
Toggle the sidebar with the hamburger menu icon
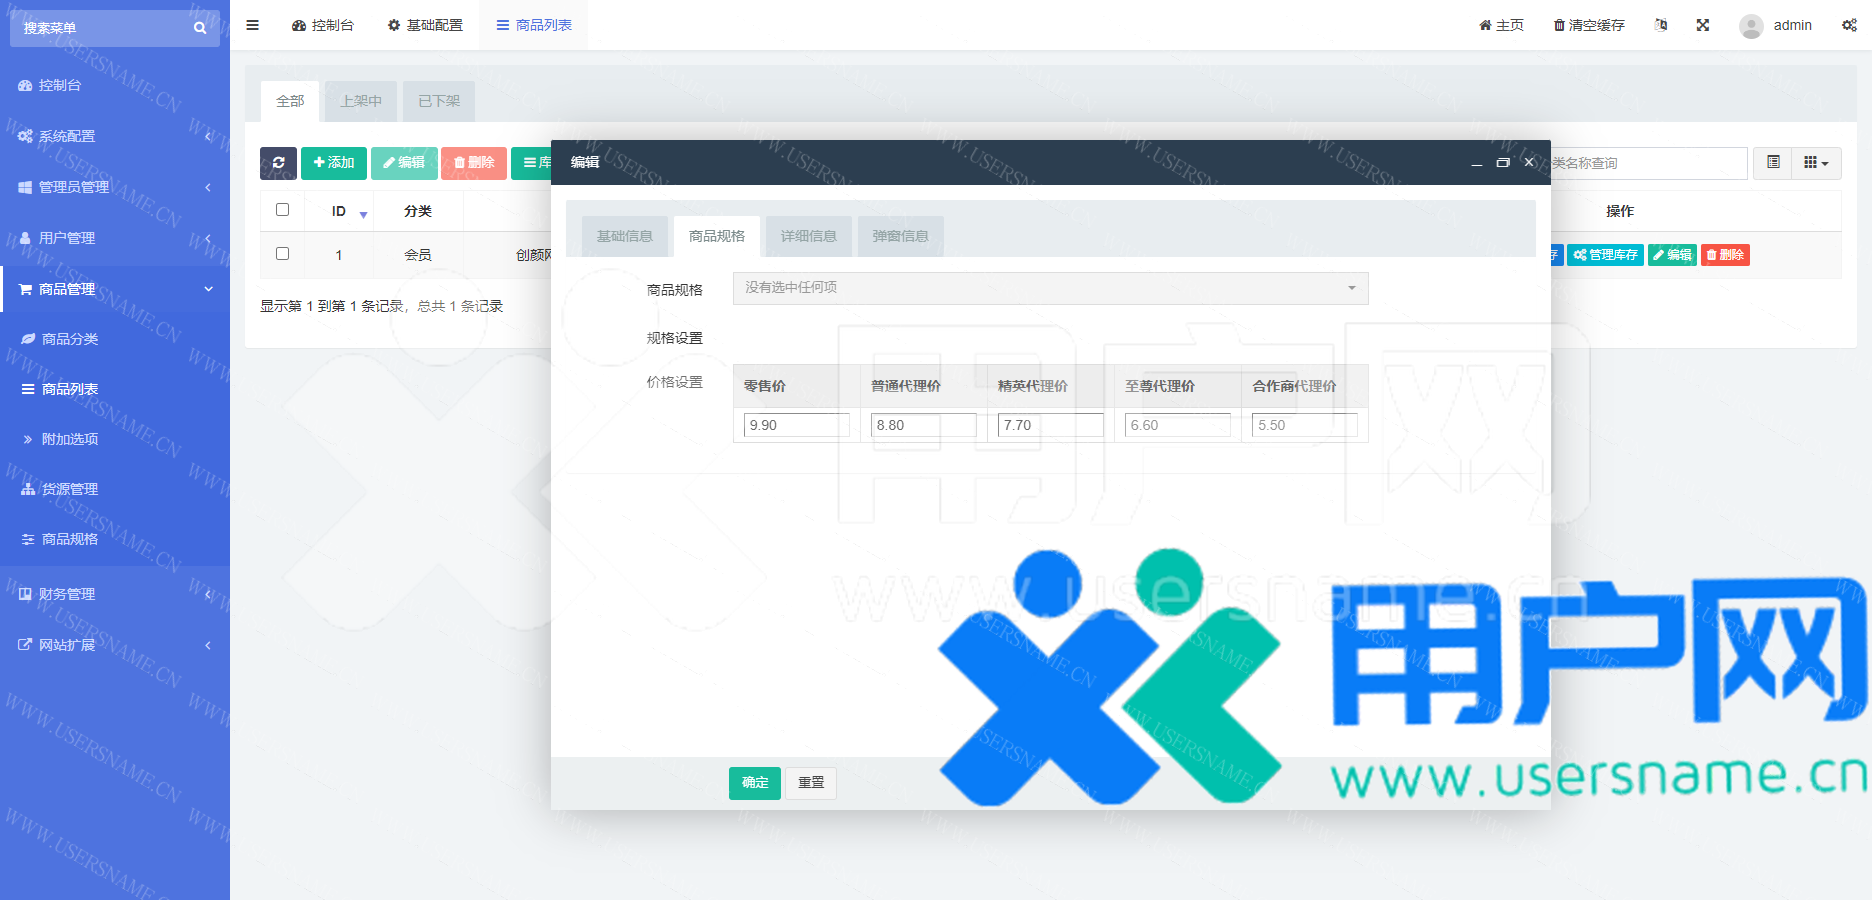click(x=253, y=25)
